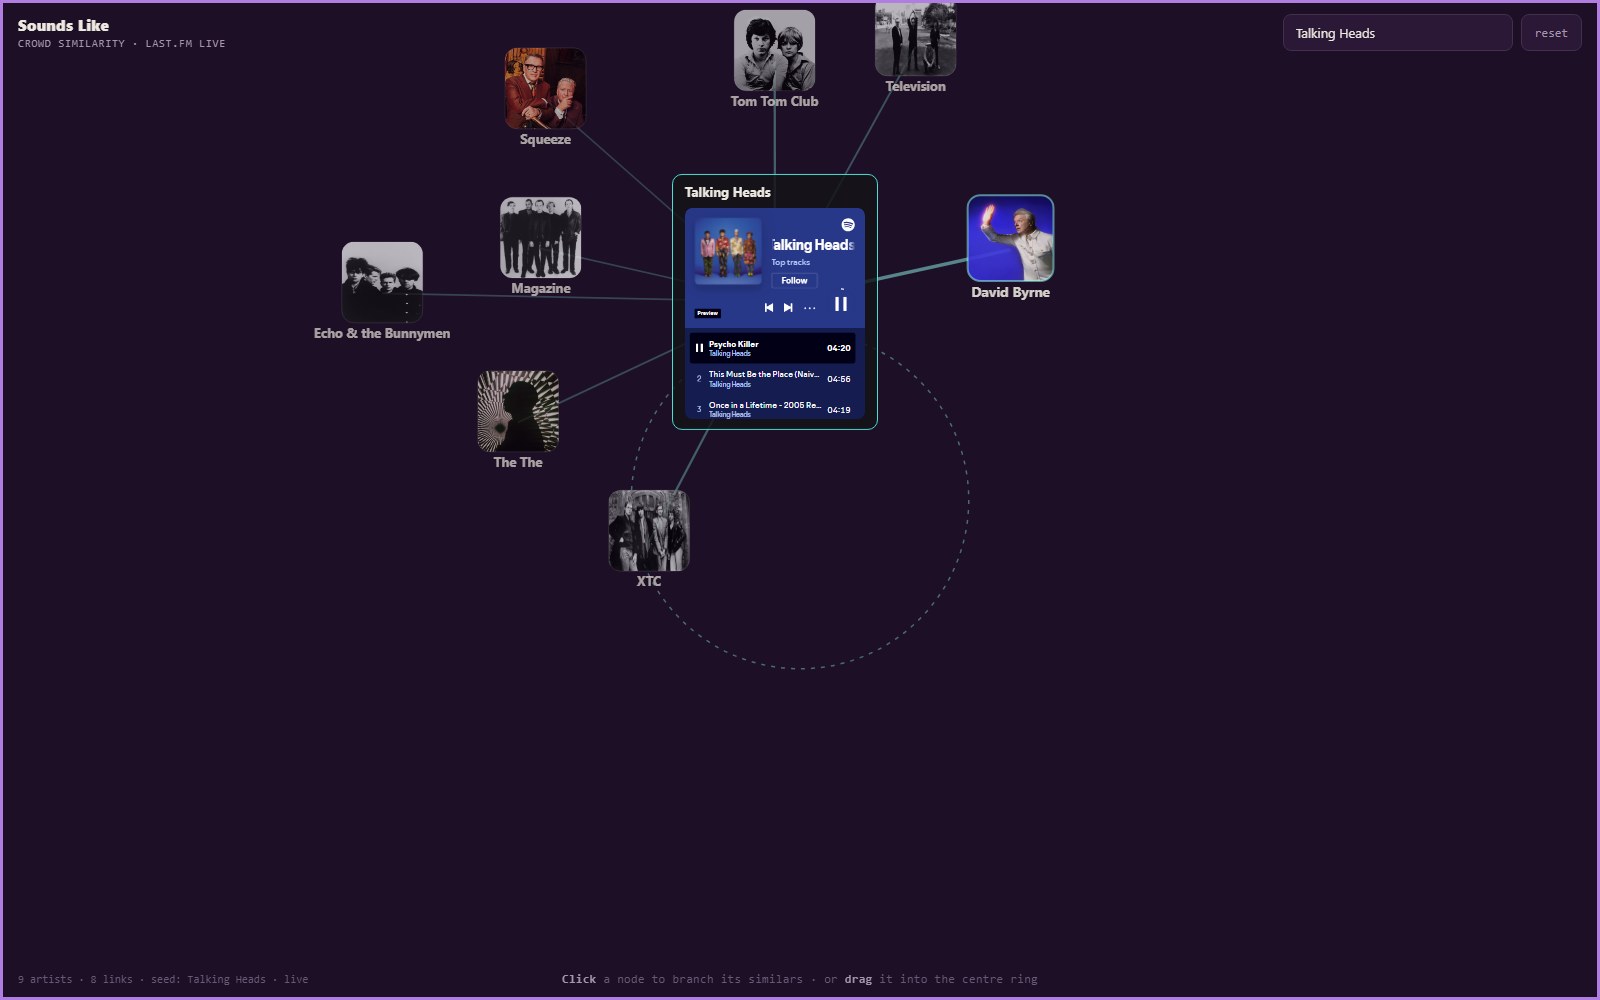Screen dimensions: 1600x1000
Task: Skip to next track in Spotify player
Action: click(x=788, y=308)
